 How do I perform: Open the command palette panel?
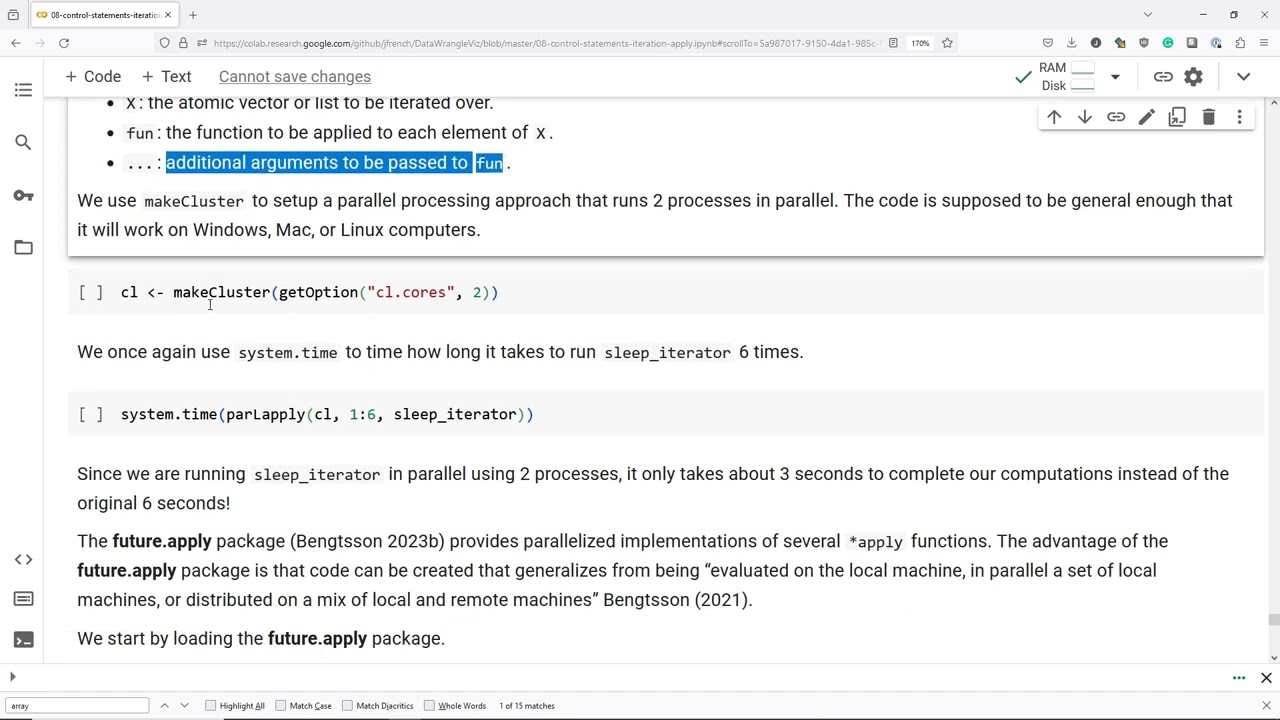[x=23, y=599]
